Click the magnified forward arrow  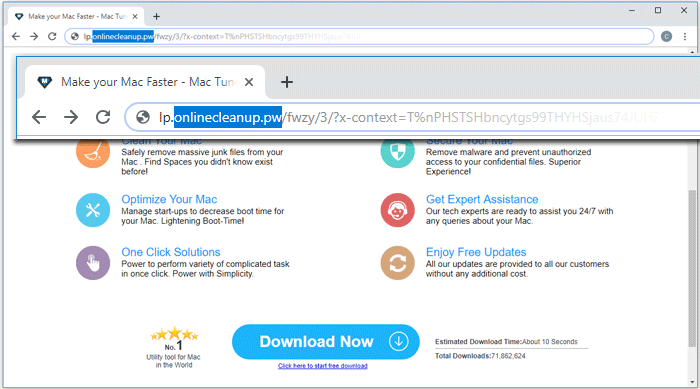pyautogui.click(x=71, y=117)
